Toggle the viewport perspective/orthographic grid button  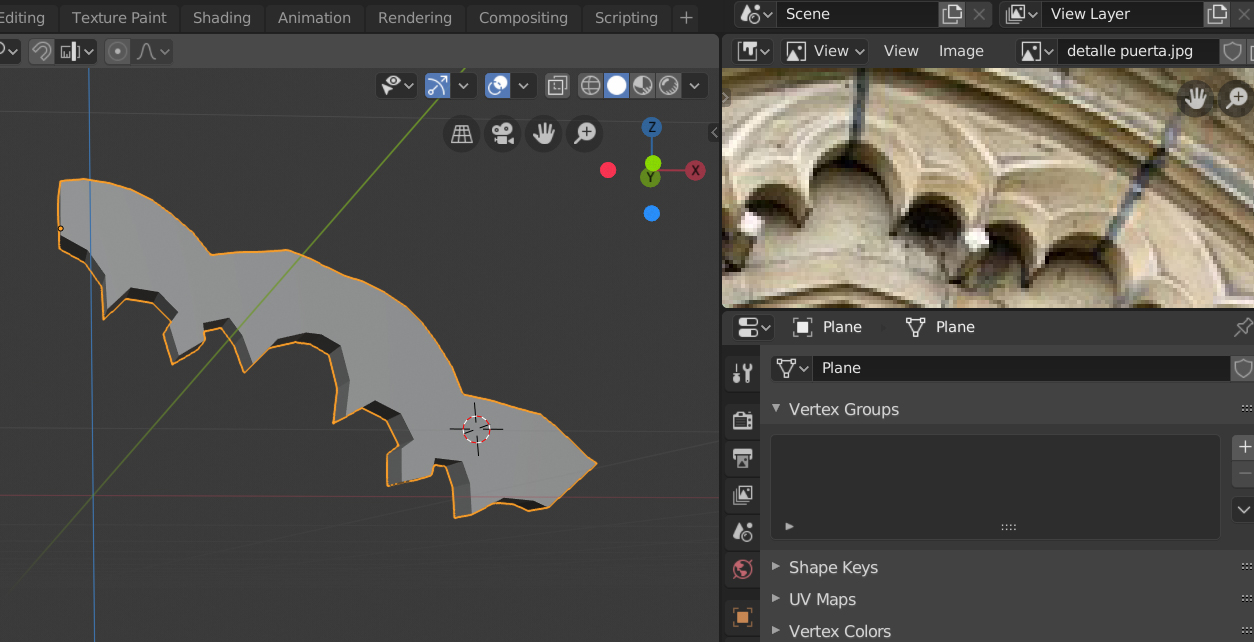pyautogui.click(x=461, y=133)
